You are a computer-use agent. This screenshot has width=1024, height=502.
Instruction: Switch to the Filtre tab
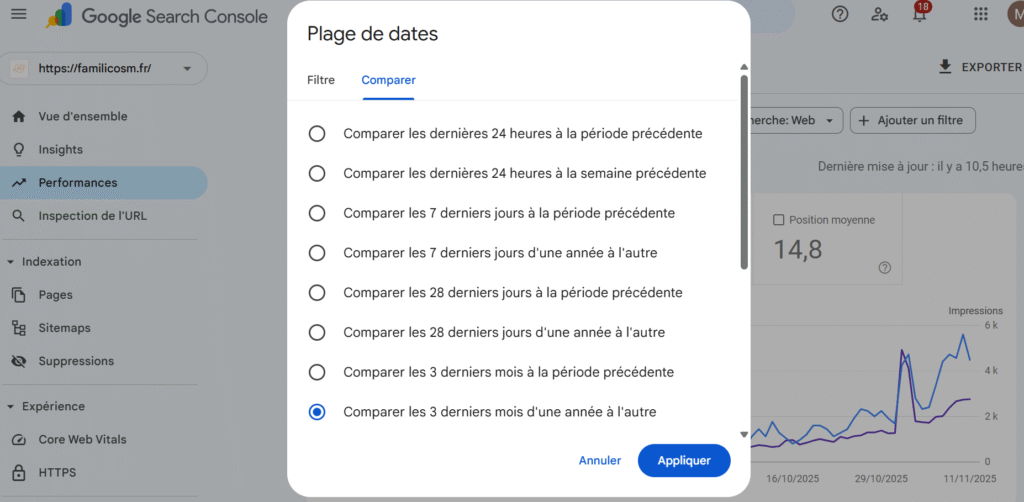point(321,80)
